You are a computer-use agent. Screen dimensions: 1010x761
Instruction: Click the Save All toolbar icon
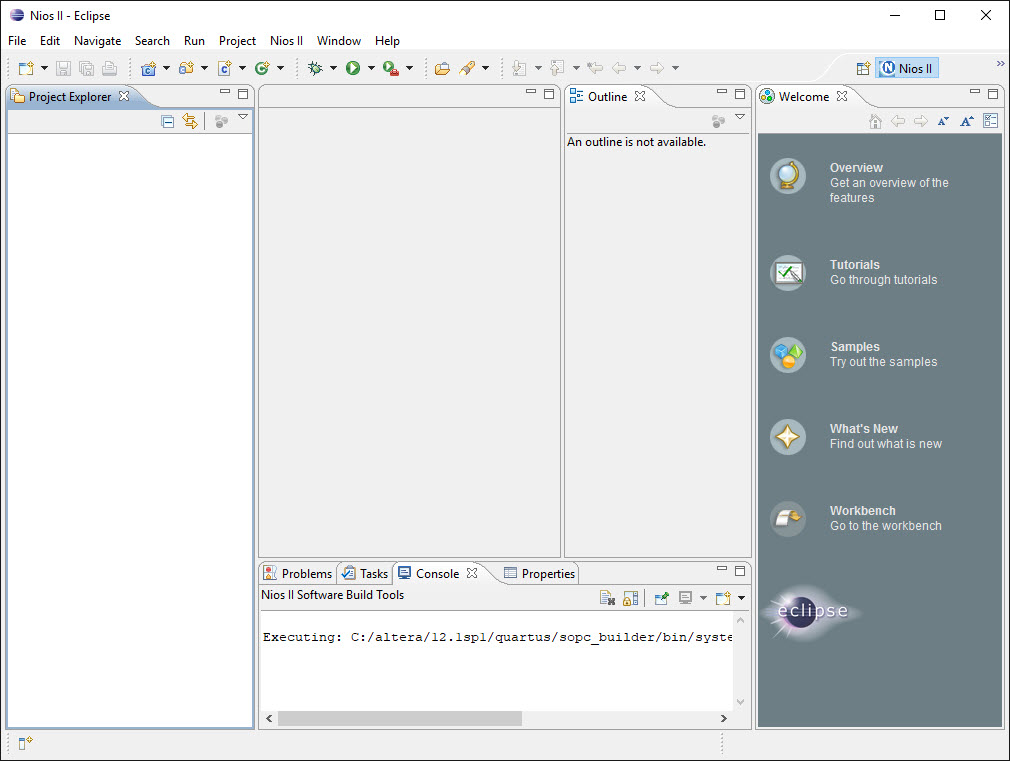click(86, 68)
